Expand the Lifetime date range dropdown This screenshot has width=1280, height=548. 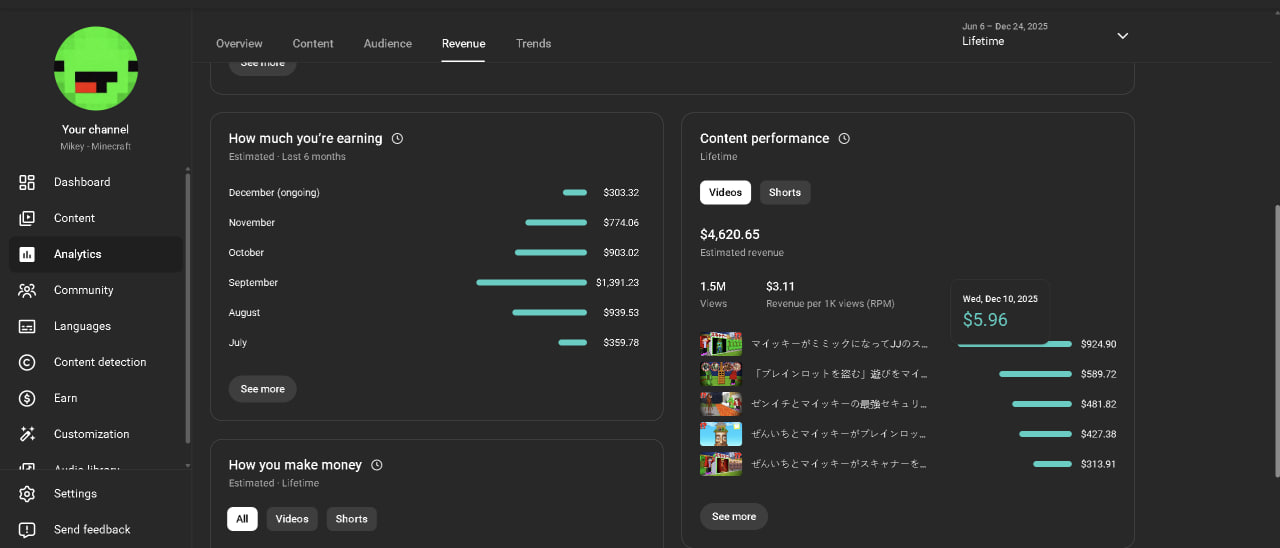click(1122, 36)
